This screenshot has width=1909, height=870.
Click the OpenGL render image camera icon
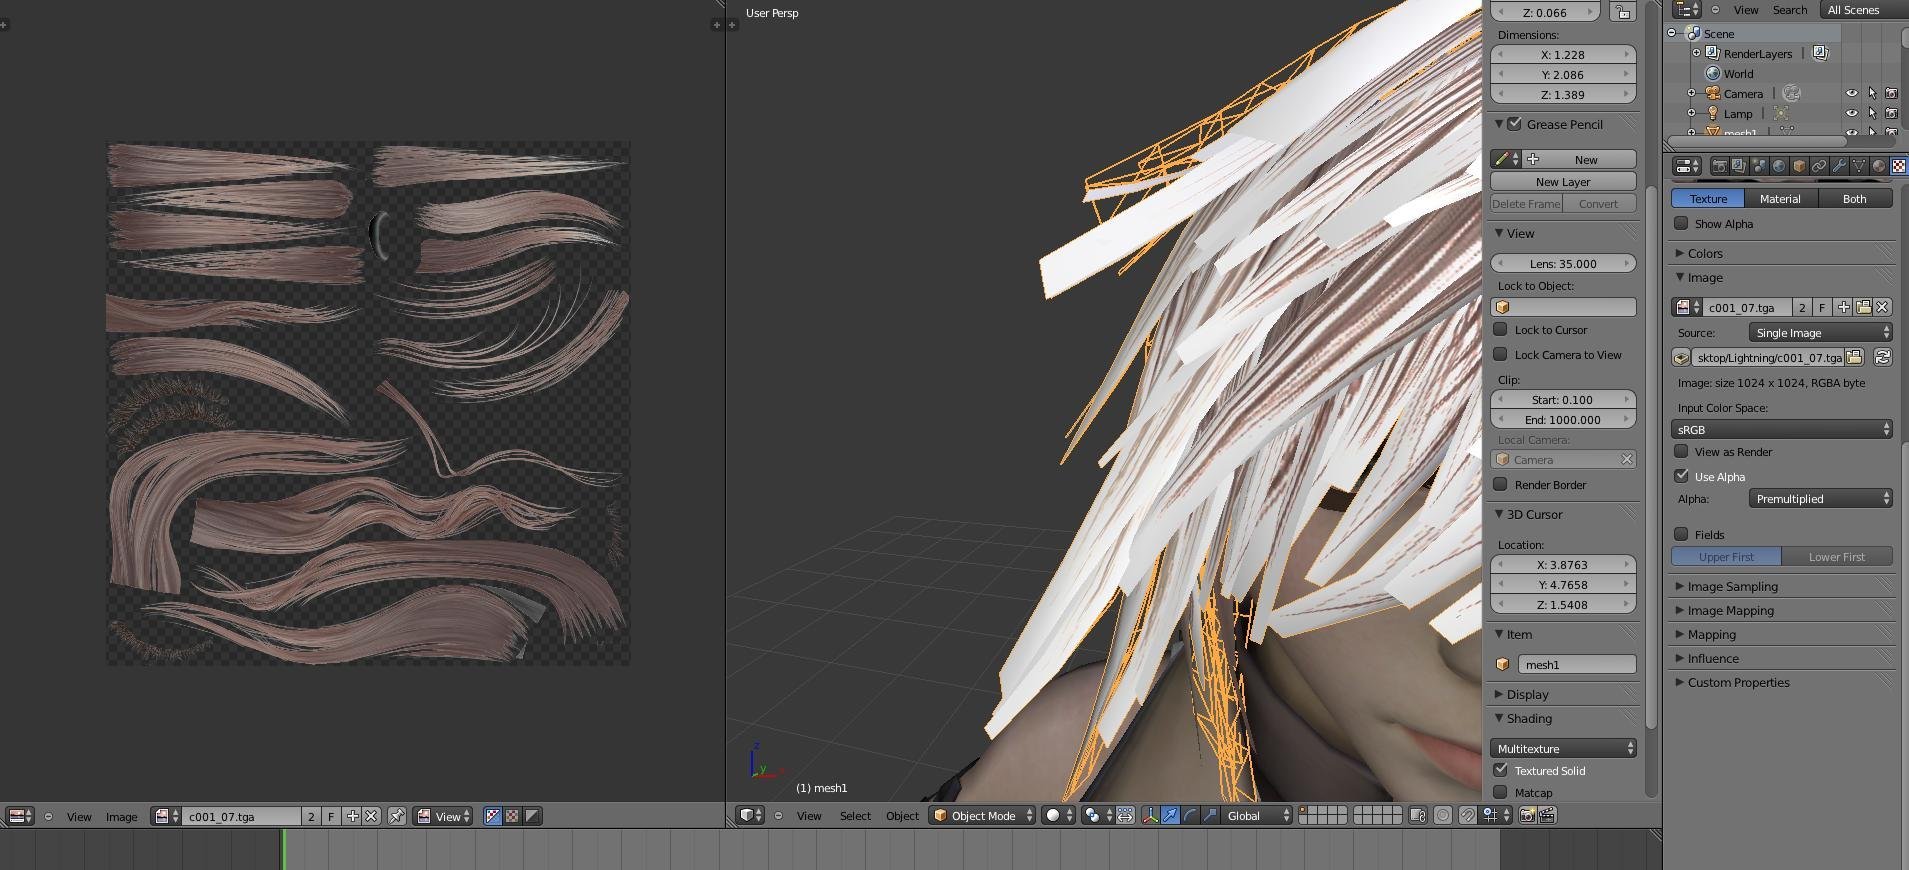click(x=1527, y=815)
